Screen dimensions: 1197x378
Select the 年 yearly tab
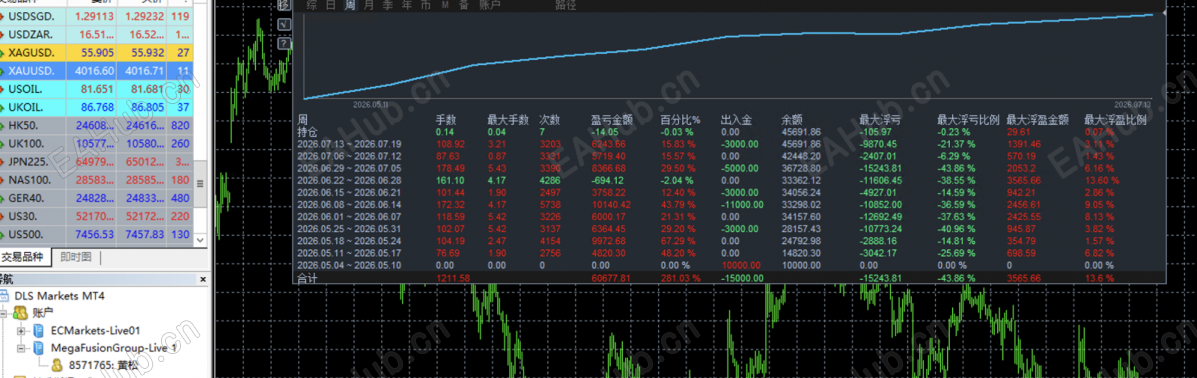click(407, 5)
